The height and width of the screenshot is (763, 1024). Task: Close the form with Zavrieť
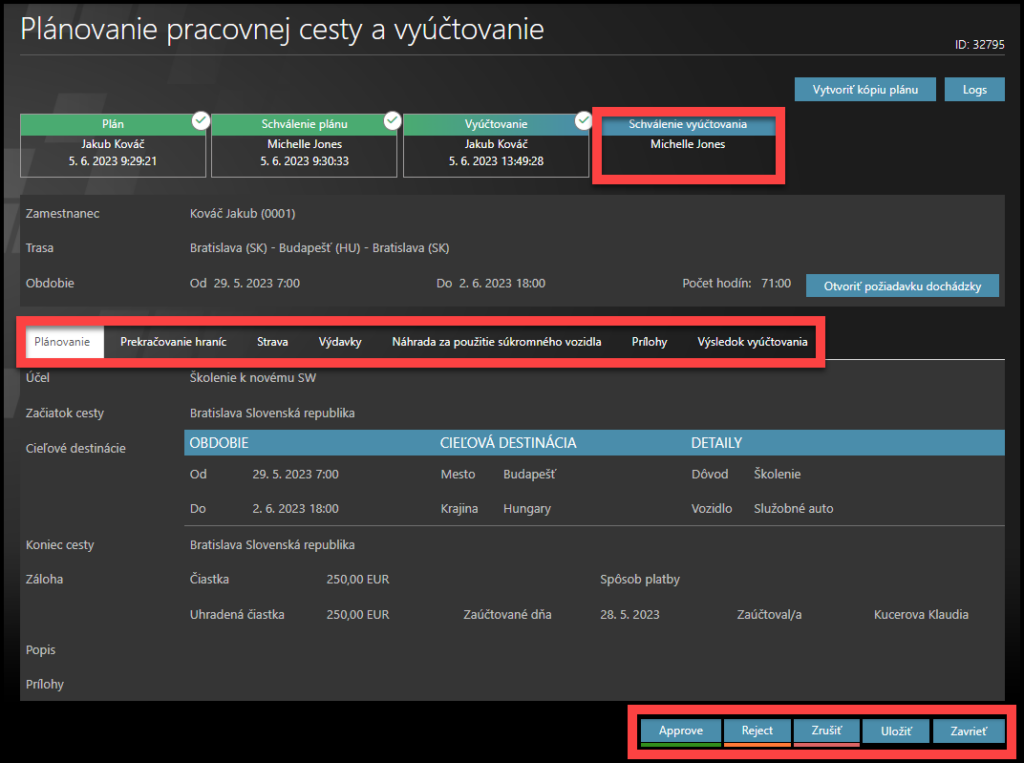pyautogui.click(x=968, y=731)
